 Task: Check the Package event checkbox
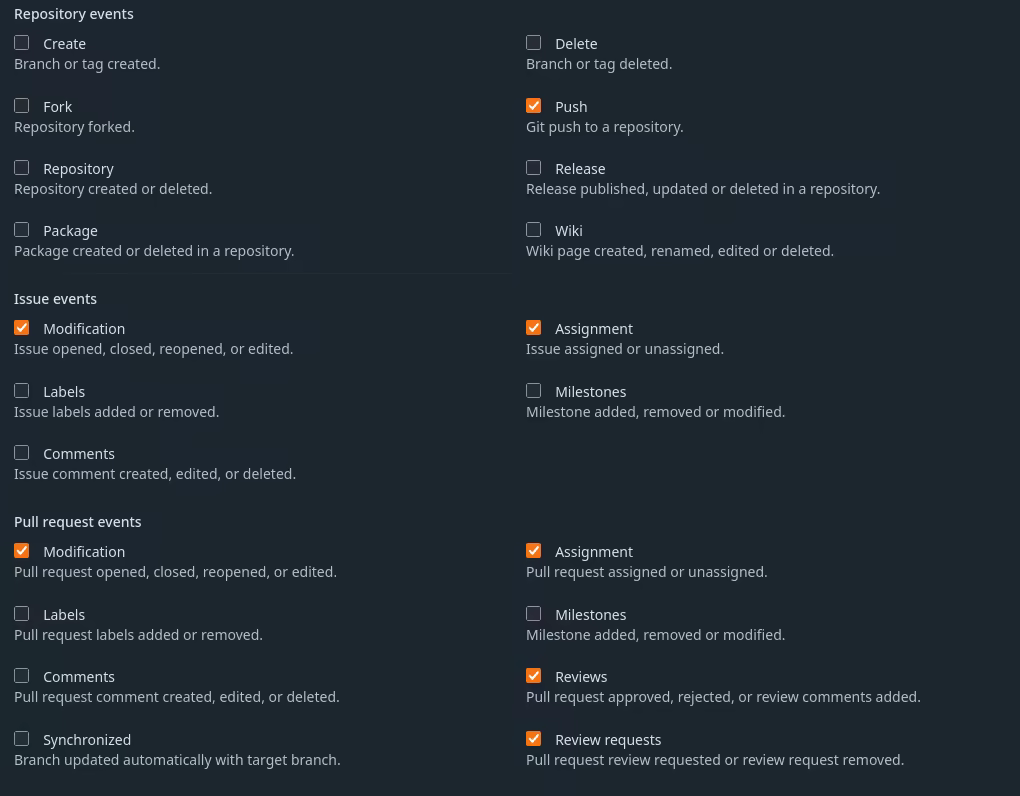(22, 230)
